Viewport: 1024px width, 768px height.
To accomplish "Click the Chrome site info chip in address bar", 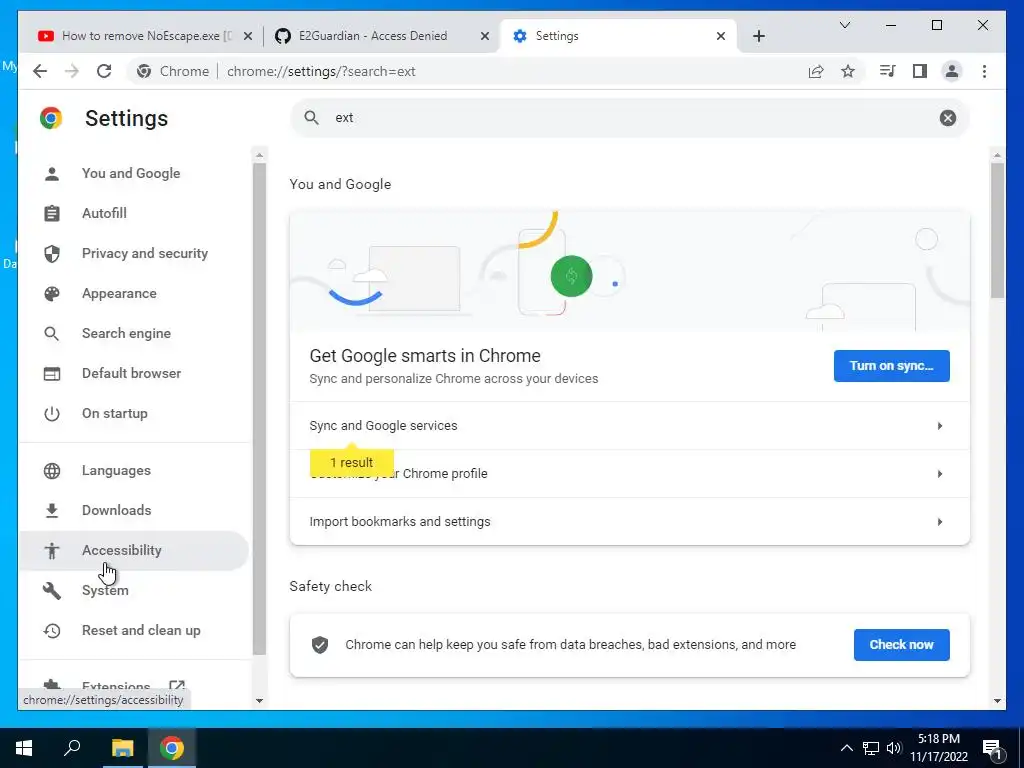I will click(x=173, y=71).
